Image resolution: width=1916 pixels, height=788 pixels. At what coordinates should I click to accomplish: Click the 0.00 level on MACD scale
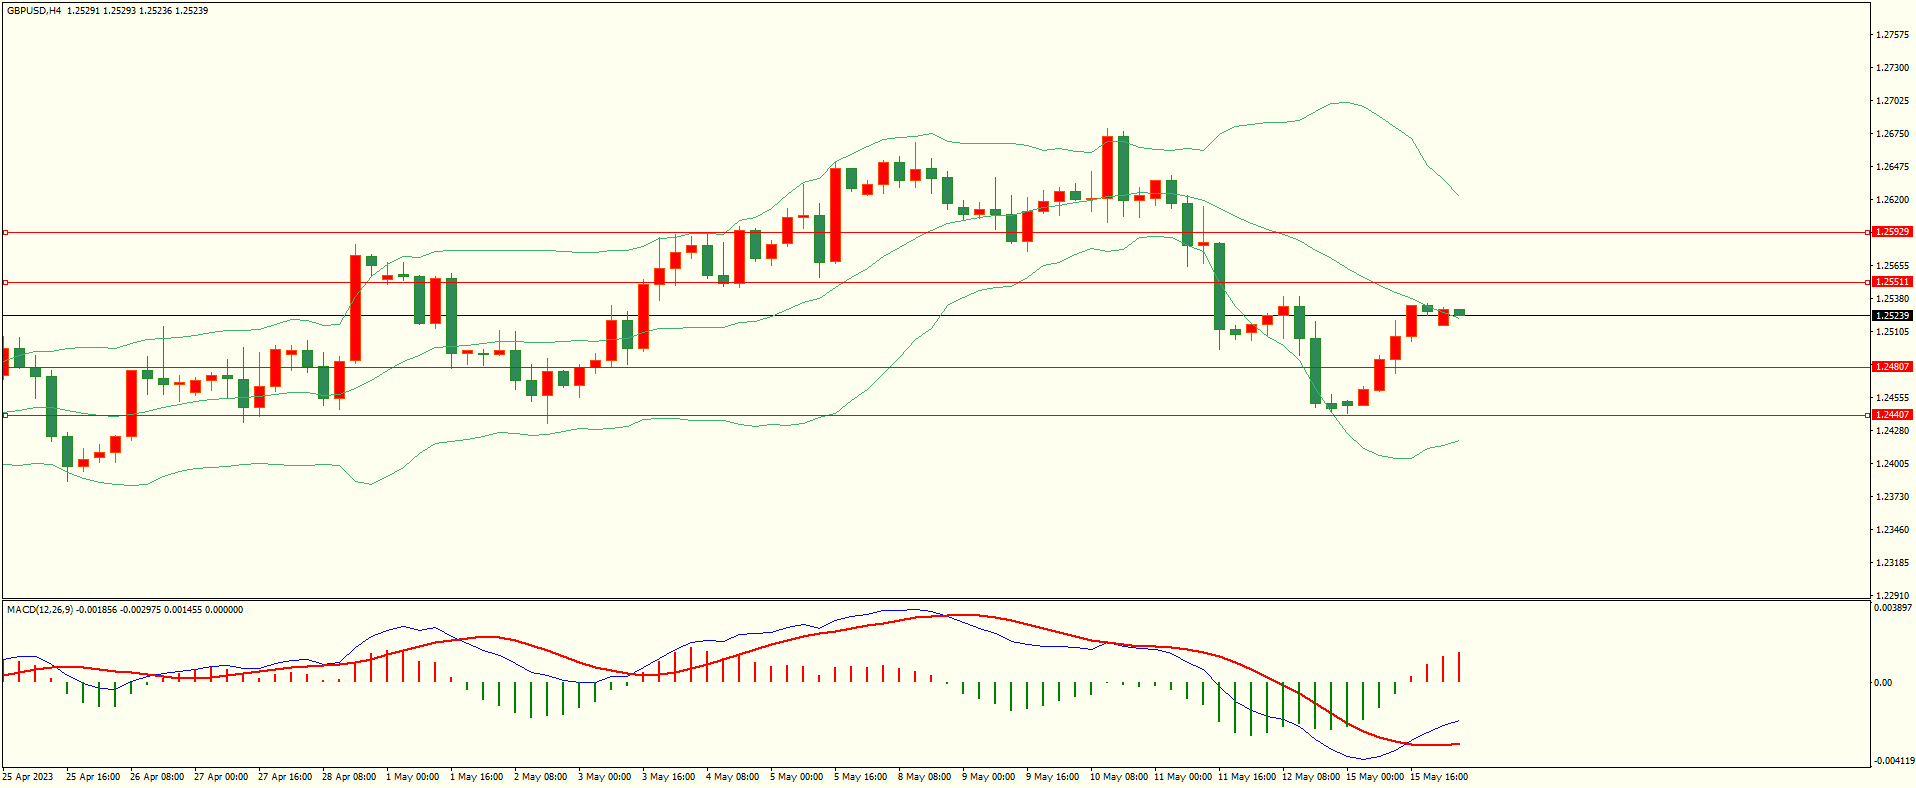pyautogui.click(x=1883, y=683)
